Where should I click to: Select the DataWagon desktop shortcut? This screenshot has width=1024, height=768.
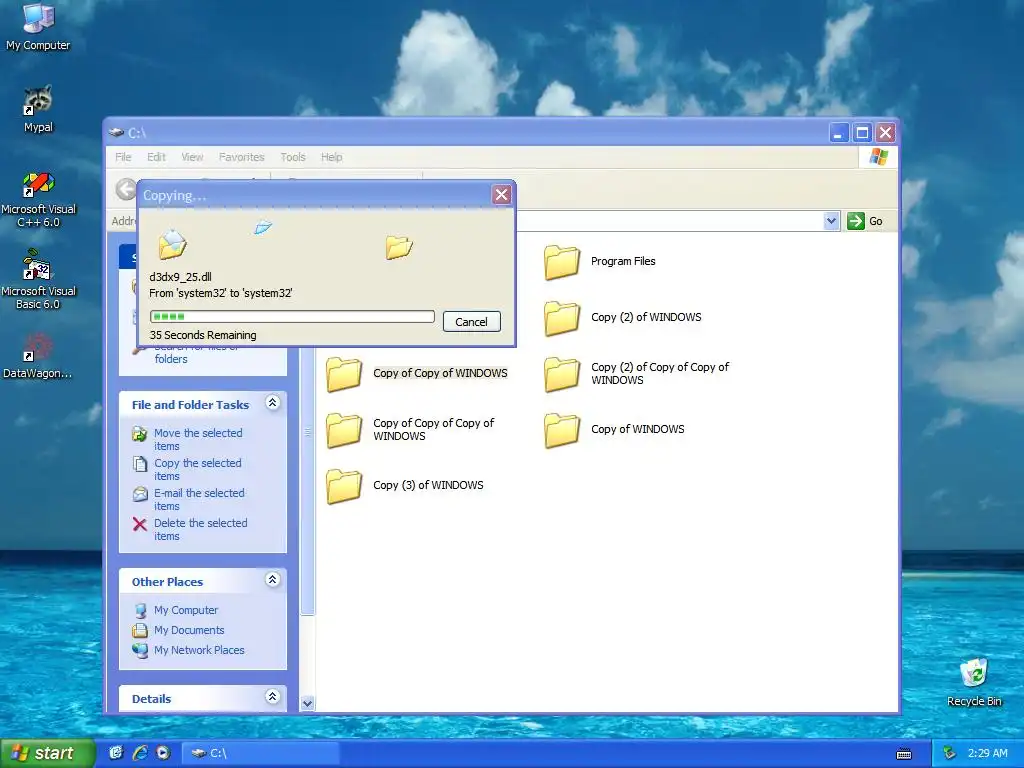pyautogui.click(x=38, y=356)
